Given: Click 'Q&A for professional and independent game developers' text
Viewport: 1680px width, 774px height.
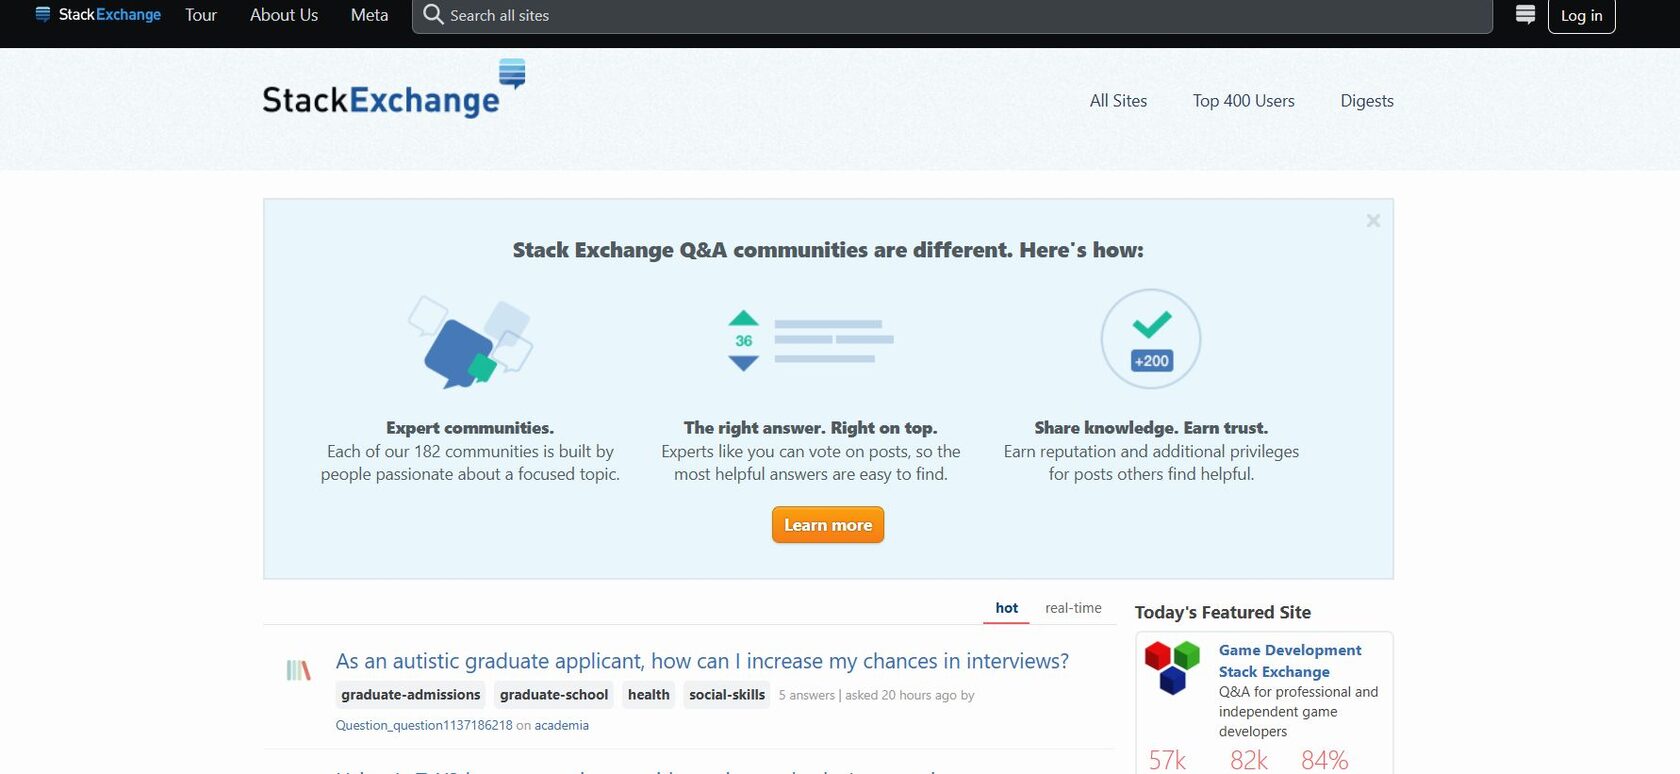Looking at the screenshot, I should pos(1298,712).
